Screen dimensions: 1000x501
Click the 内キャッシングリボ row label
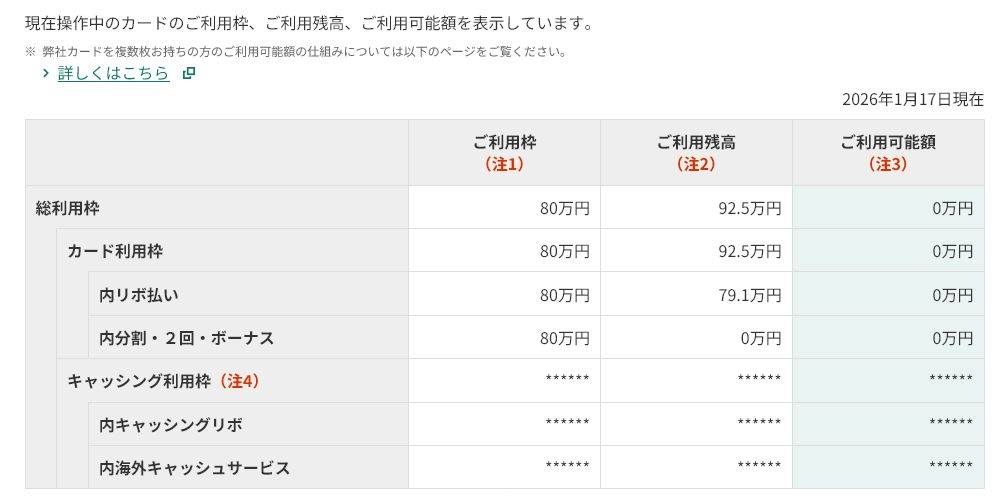pyautogui.click(x=170, y=425)
